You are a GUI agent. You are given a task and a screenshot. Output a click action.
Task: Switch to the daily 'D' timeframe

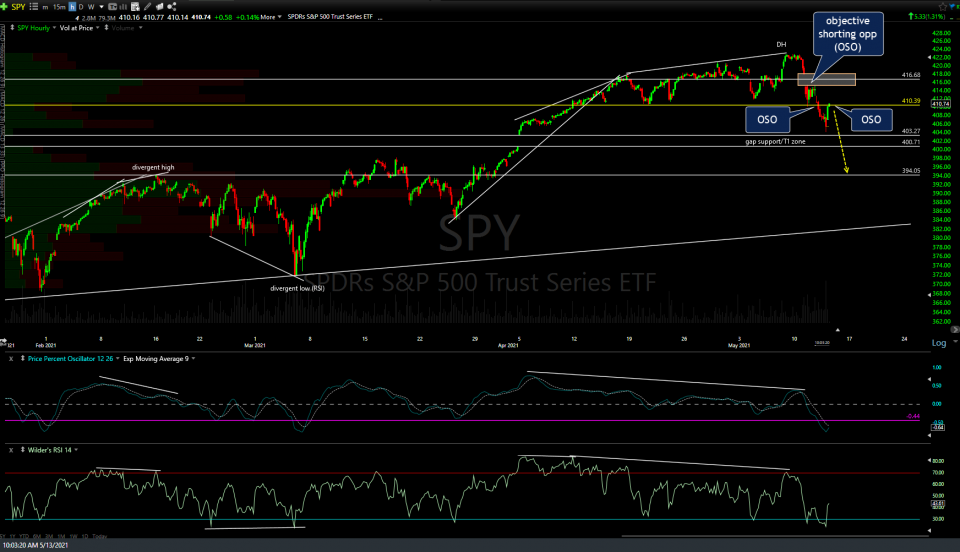[x=81, y=7]
